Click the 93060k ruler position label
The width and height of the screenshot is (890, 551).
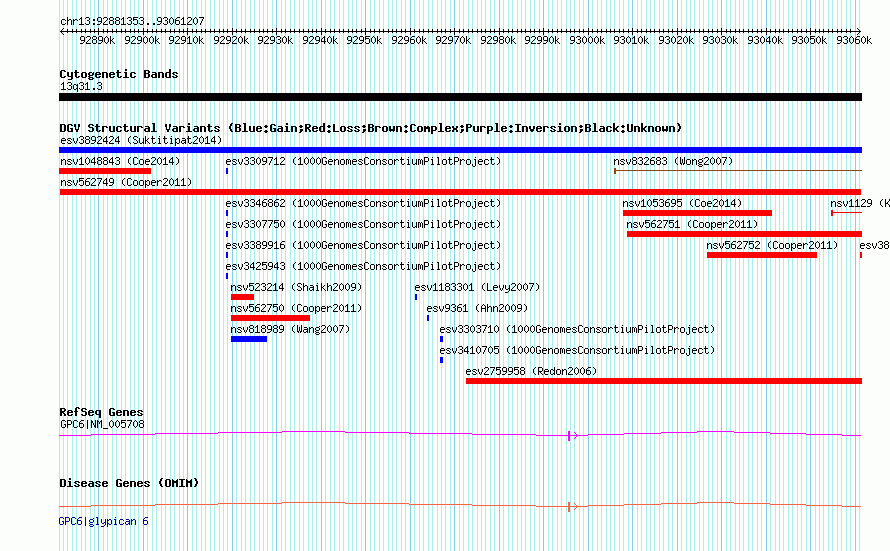pyautogui.click(x=854, y=40)
